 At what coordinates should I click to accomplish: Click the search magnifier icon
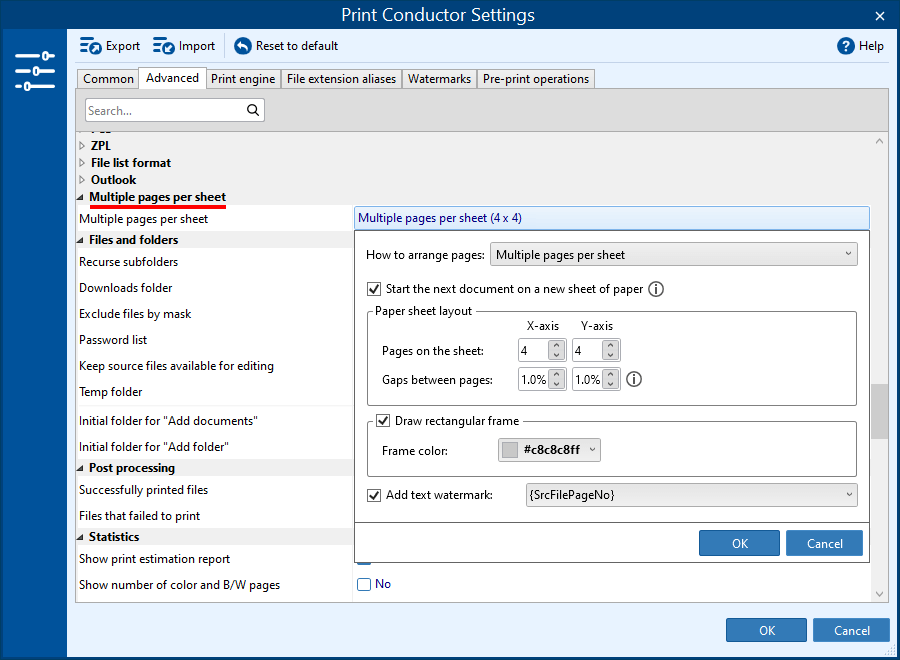pyautogui.click(x=253, y=111)
